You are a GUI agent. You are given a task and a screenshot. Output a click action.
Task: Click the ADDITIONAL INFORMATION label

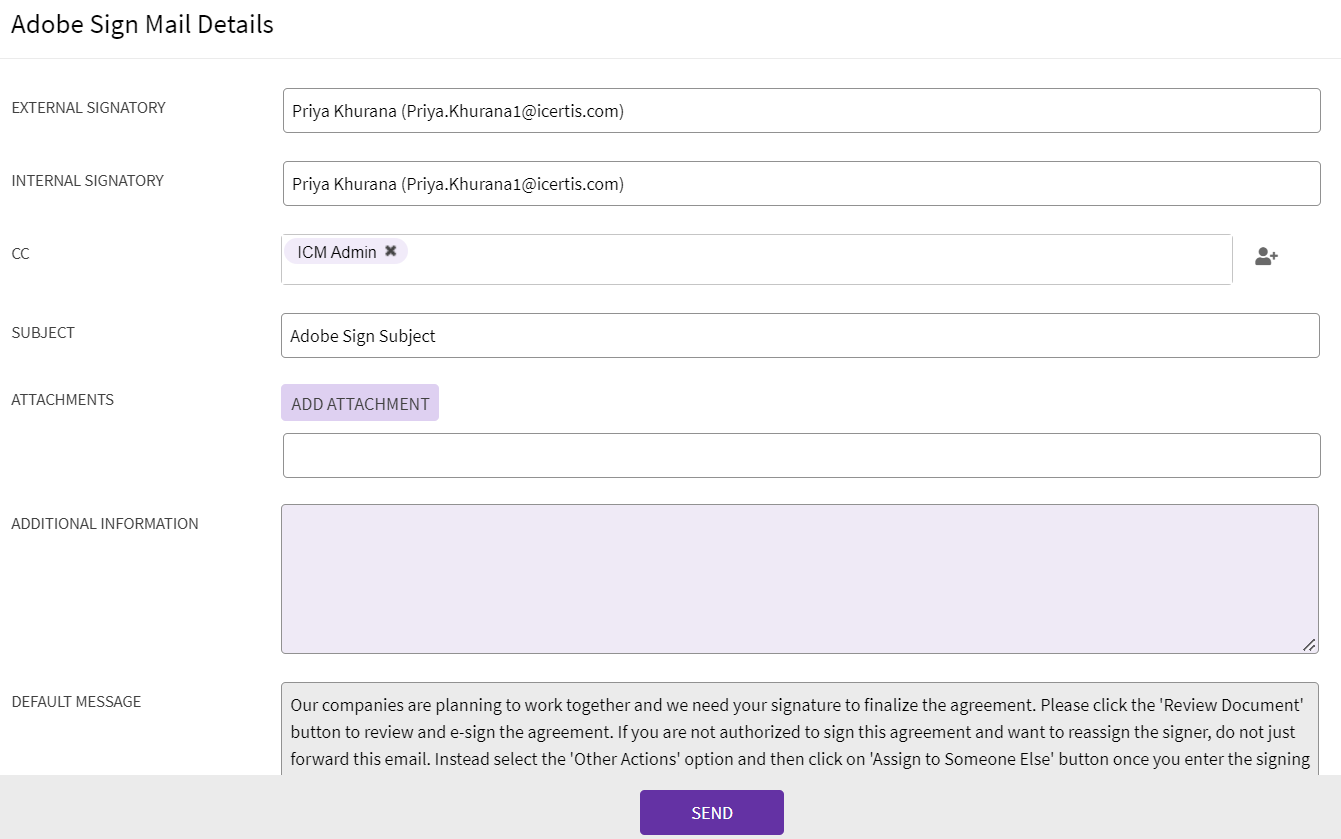pyautogui.click(x=105, y=524)
